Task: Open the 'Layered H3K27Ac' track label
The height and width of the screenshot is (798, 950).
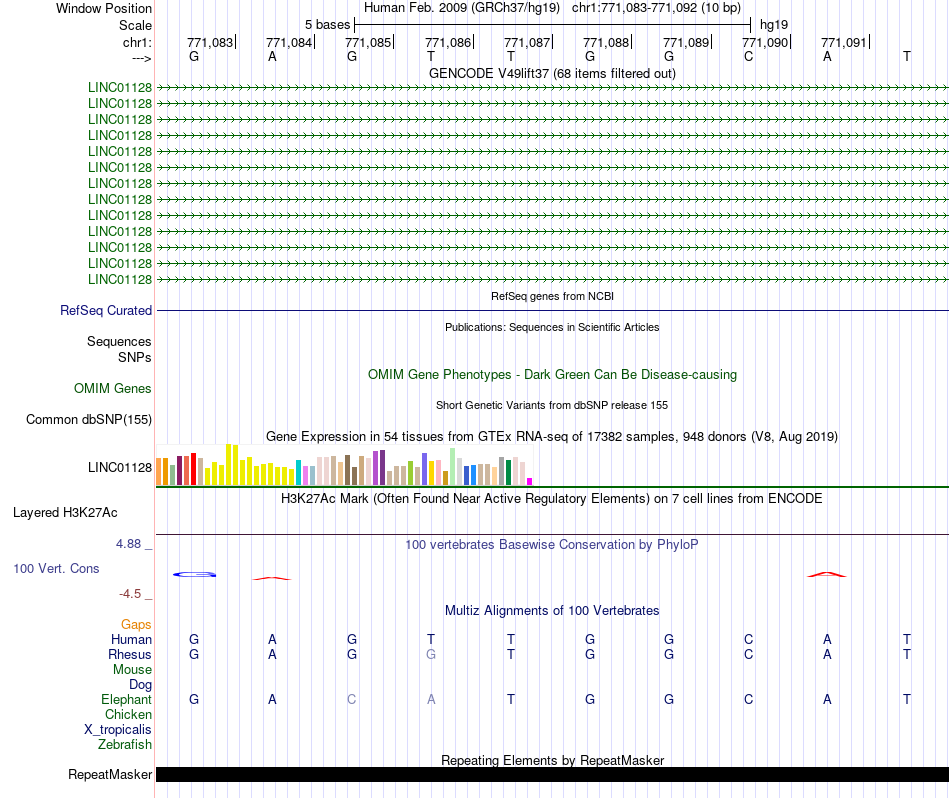Action: pos(65,513)
